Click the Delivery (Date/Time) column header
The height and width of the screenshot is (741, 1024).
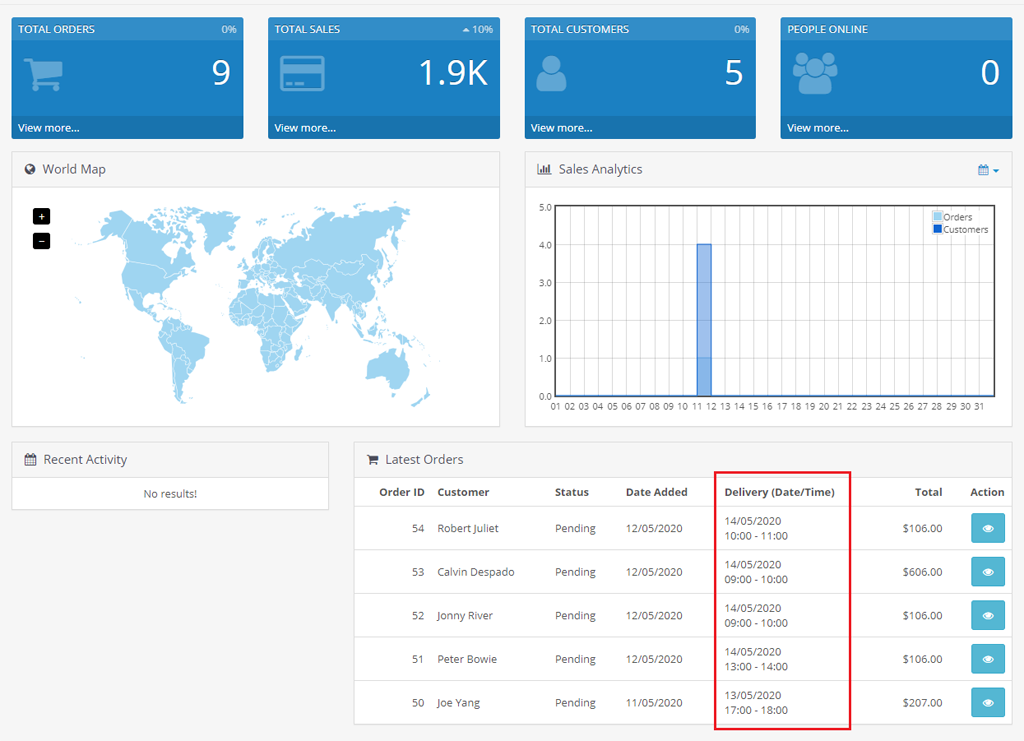779,492
